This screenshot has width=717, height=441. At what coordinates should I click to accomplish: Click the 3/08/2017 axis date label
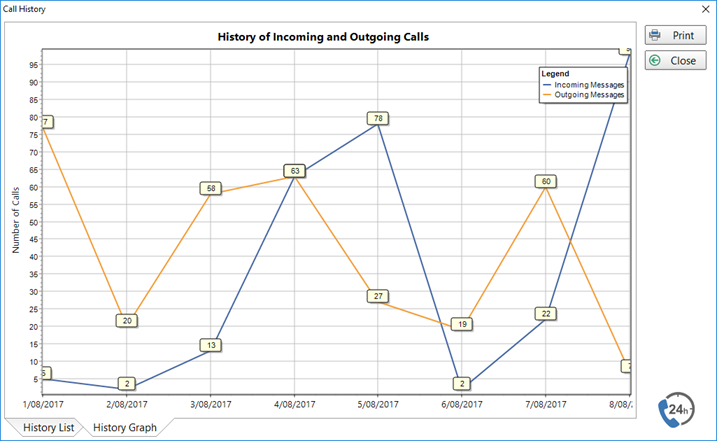210,404
